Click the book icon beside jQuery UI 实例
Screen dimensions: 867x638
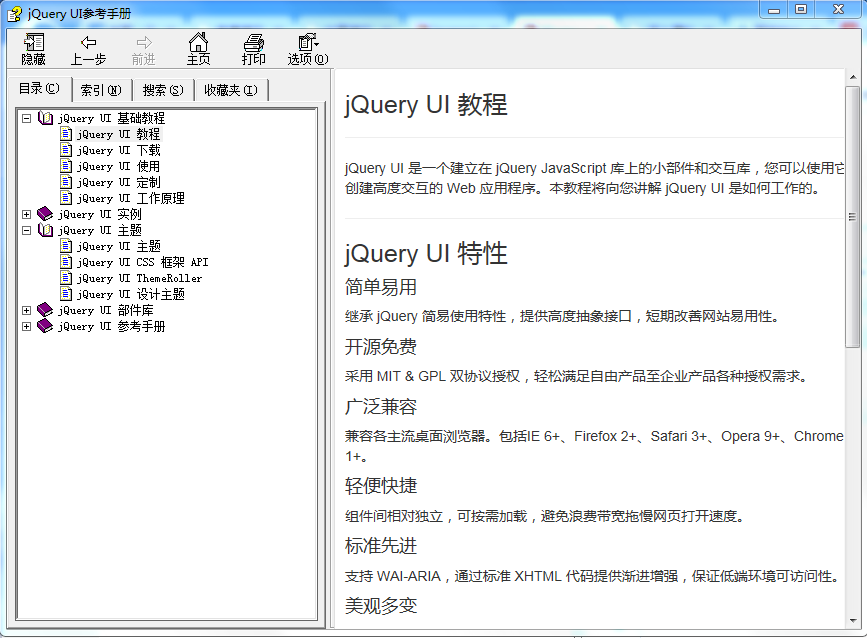pos(45,214)
